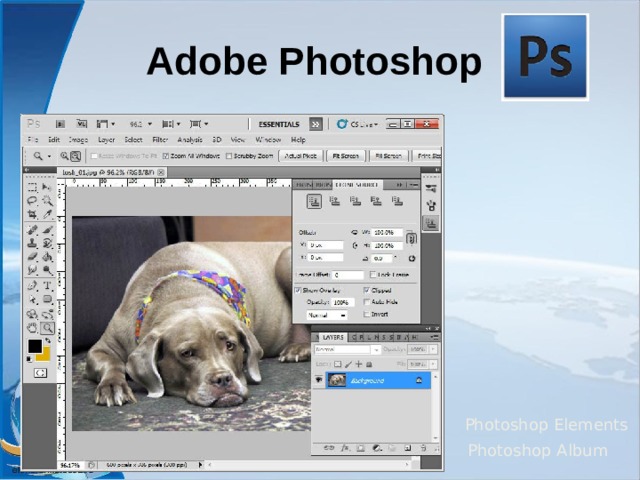Select the Move tool

click(x=47, y=187)
